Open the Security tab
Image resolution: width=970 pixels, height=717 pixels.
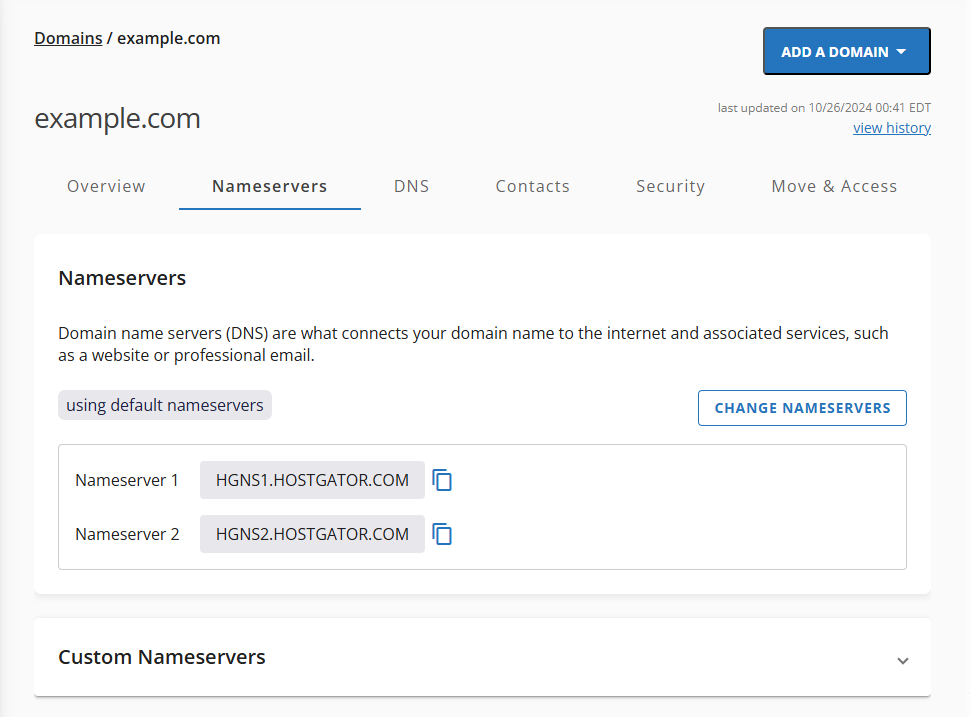(670, 186)
